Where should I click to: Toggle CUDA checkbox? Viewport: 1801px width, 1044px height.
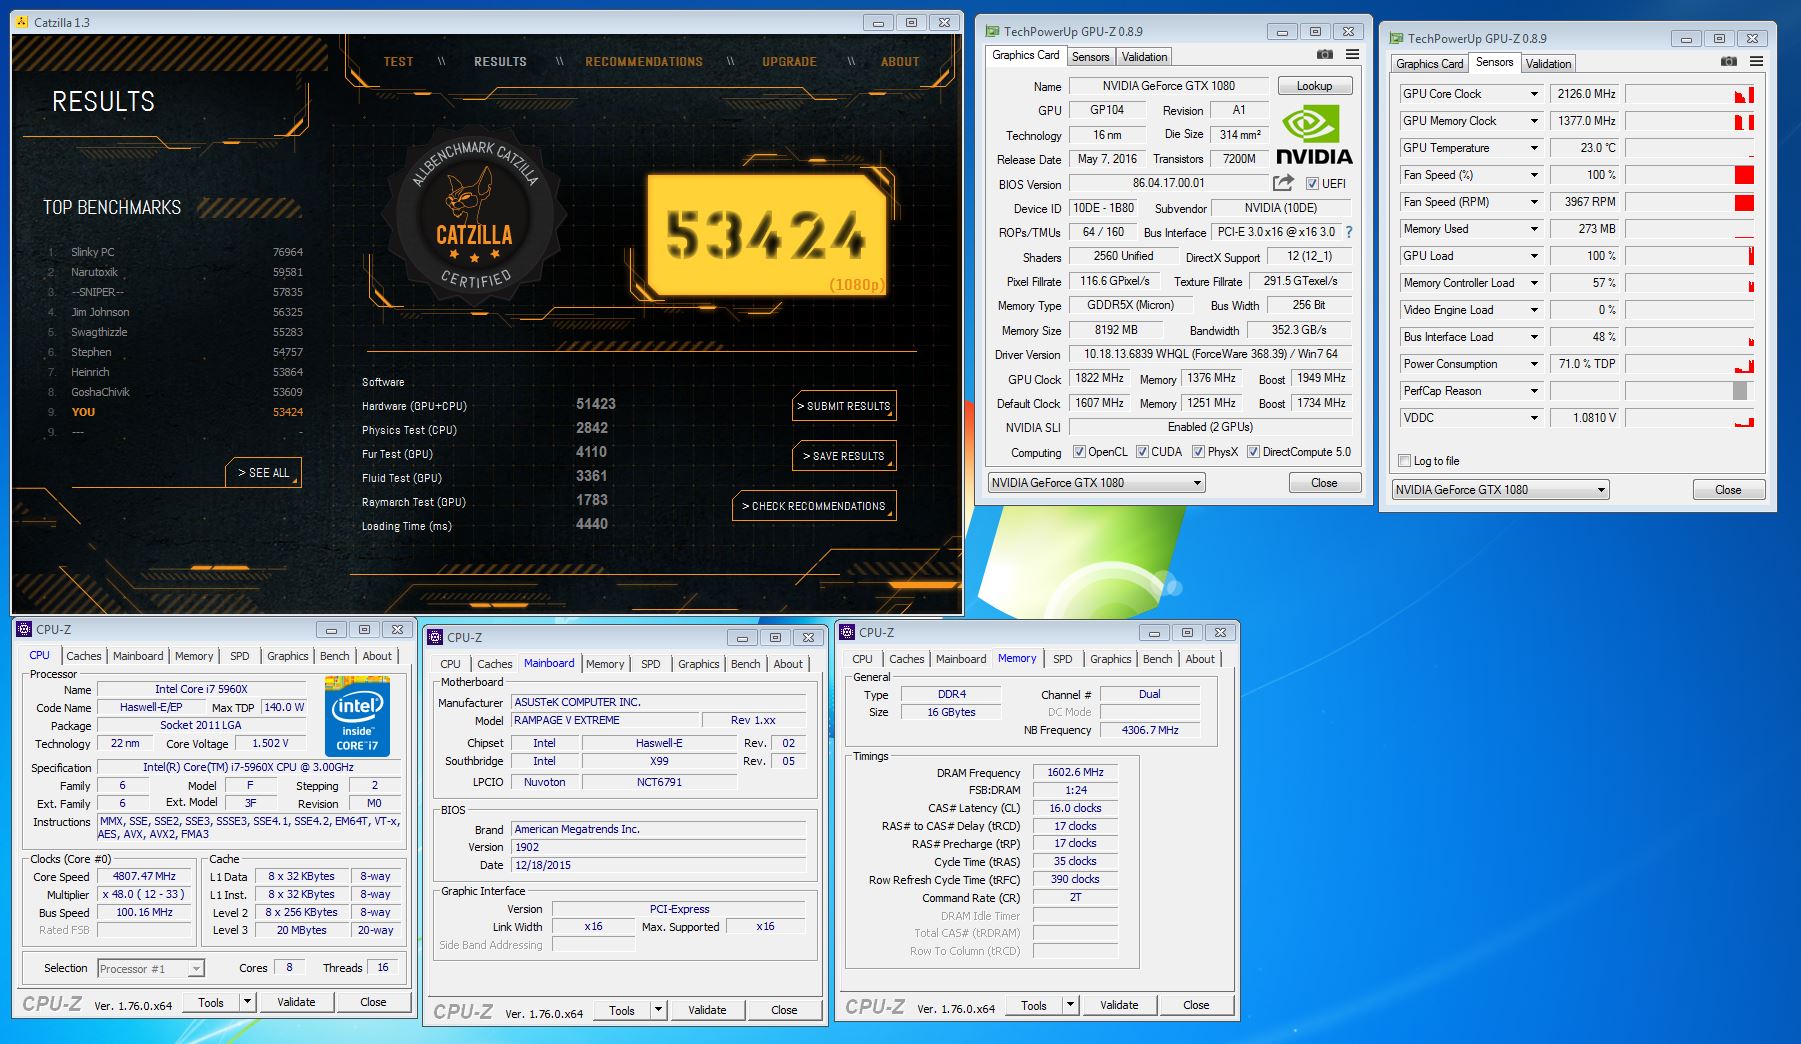[x=1142, y=452]
